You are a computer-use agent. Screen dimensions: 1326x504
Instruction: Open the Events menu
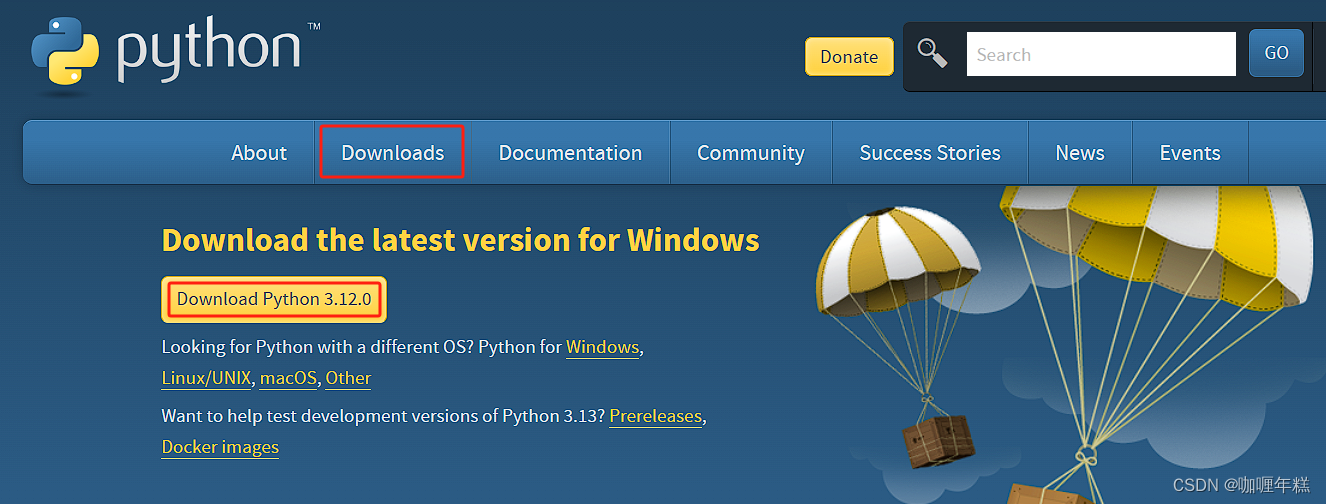(x=1190, y=153)
